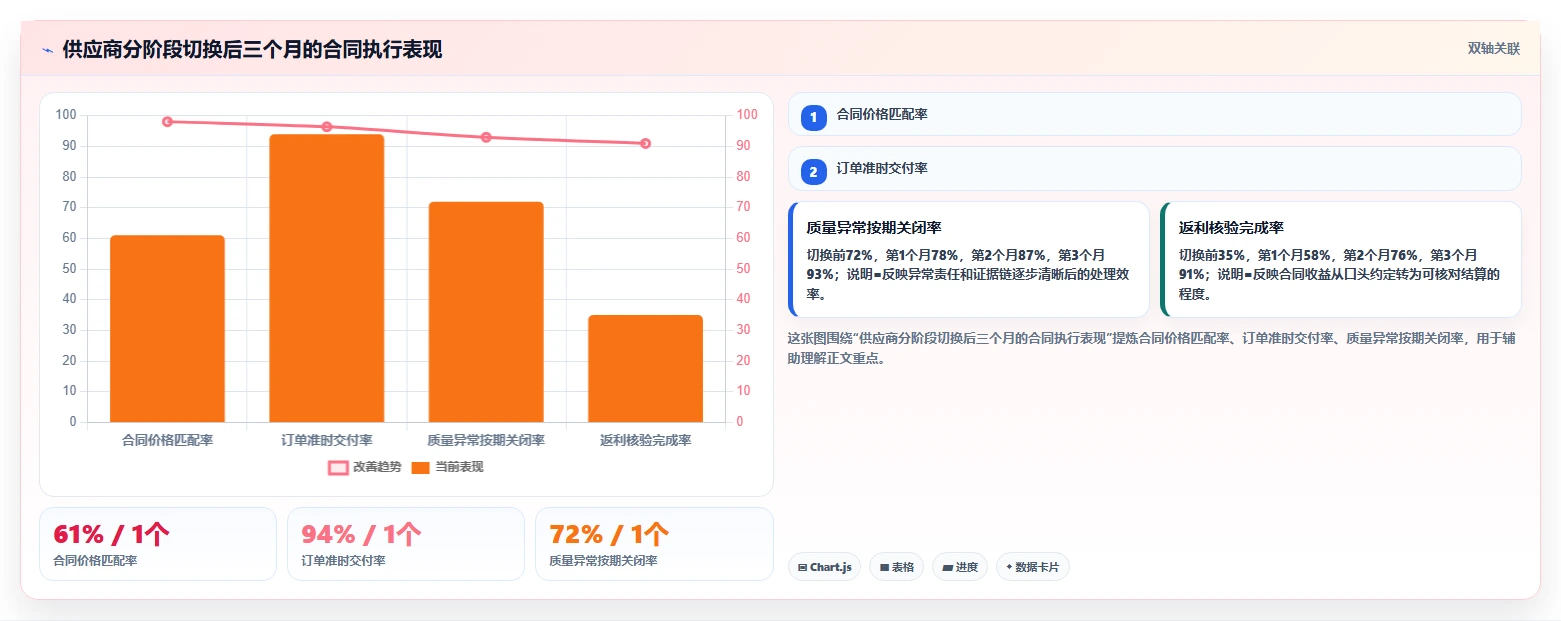Click the 94% / 1个 stat card

click(x=406, y=544)
